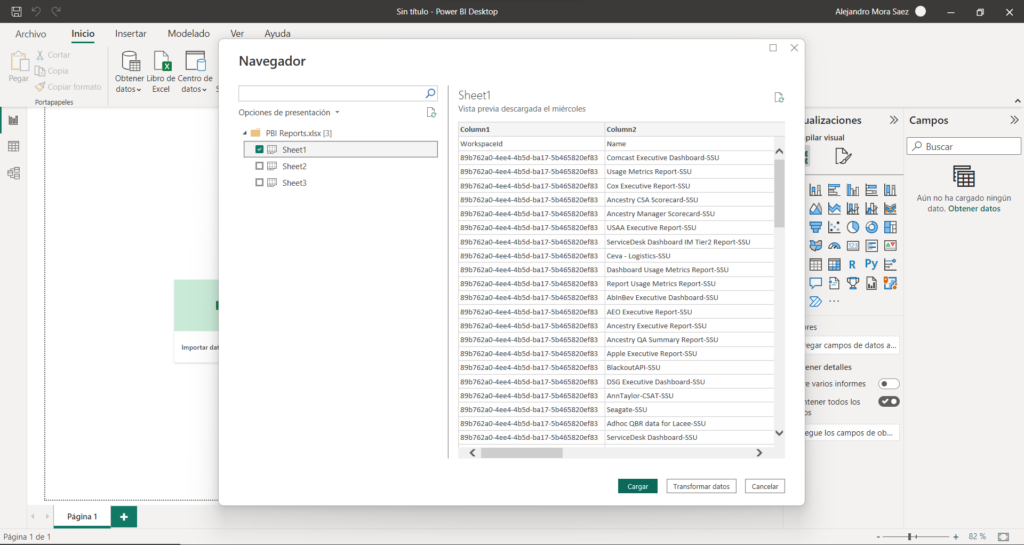This screenshot has height=545, width=1024.
Task: Open the Insertar ribbon tab
Action: [x=130, y=33]
